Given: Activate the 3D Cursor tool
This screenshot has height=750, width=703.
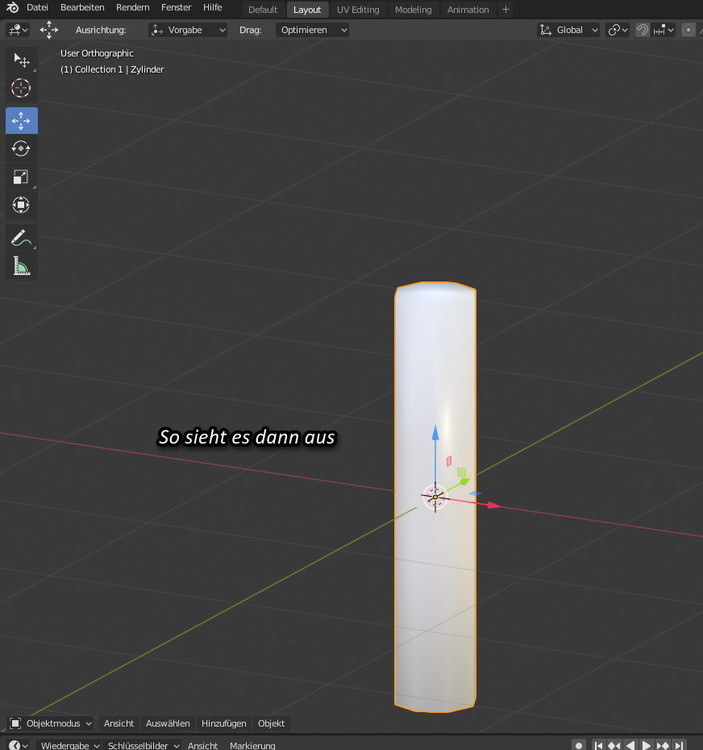Looking at the screenshot, I should pos(21,88).
